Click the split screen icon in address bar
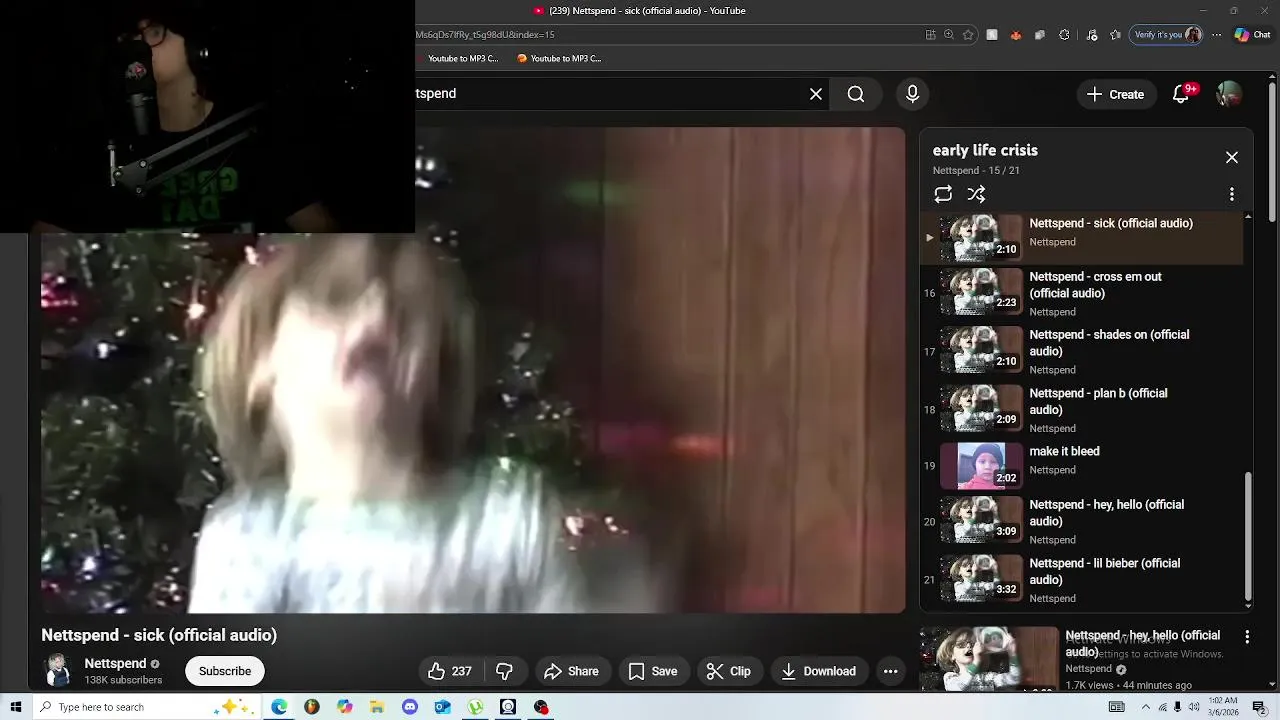Screen dimensions: 1280x720 tap(931, 34)
